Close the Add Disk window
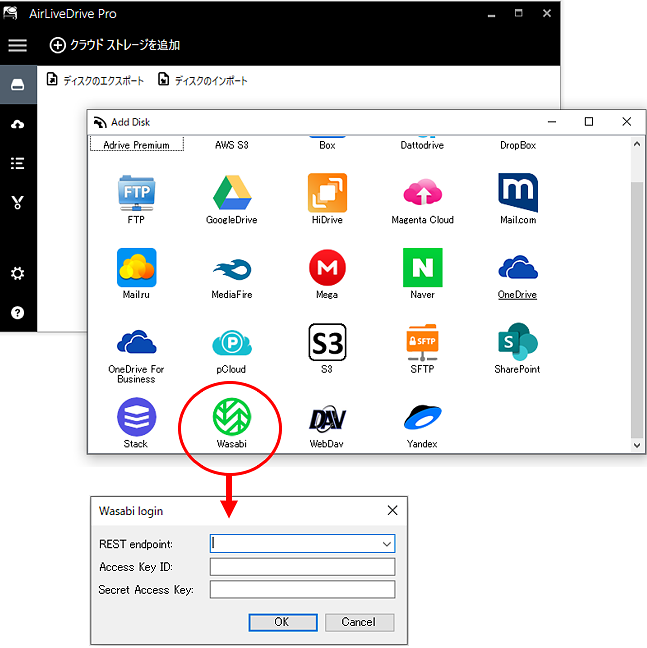The width and height of the screenshot is (647, 648). tap(627, 122)
